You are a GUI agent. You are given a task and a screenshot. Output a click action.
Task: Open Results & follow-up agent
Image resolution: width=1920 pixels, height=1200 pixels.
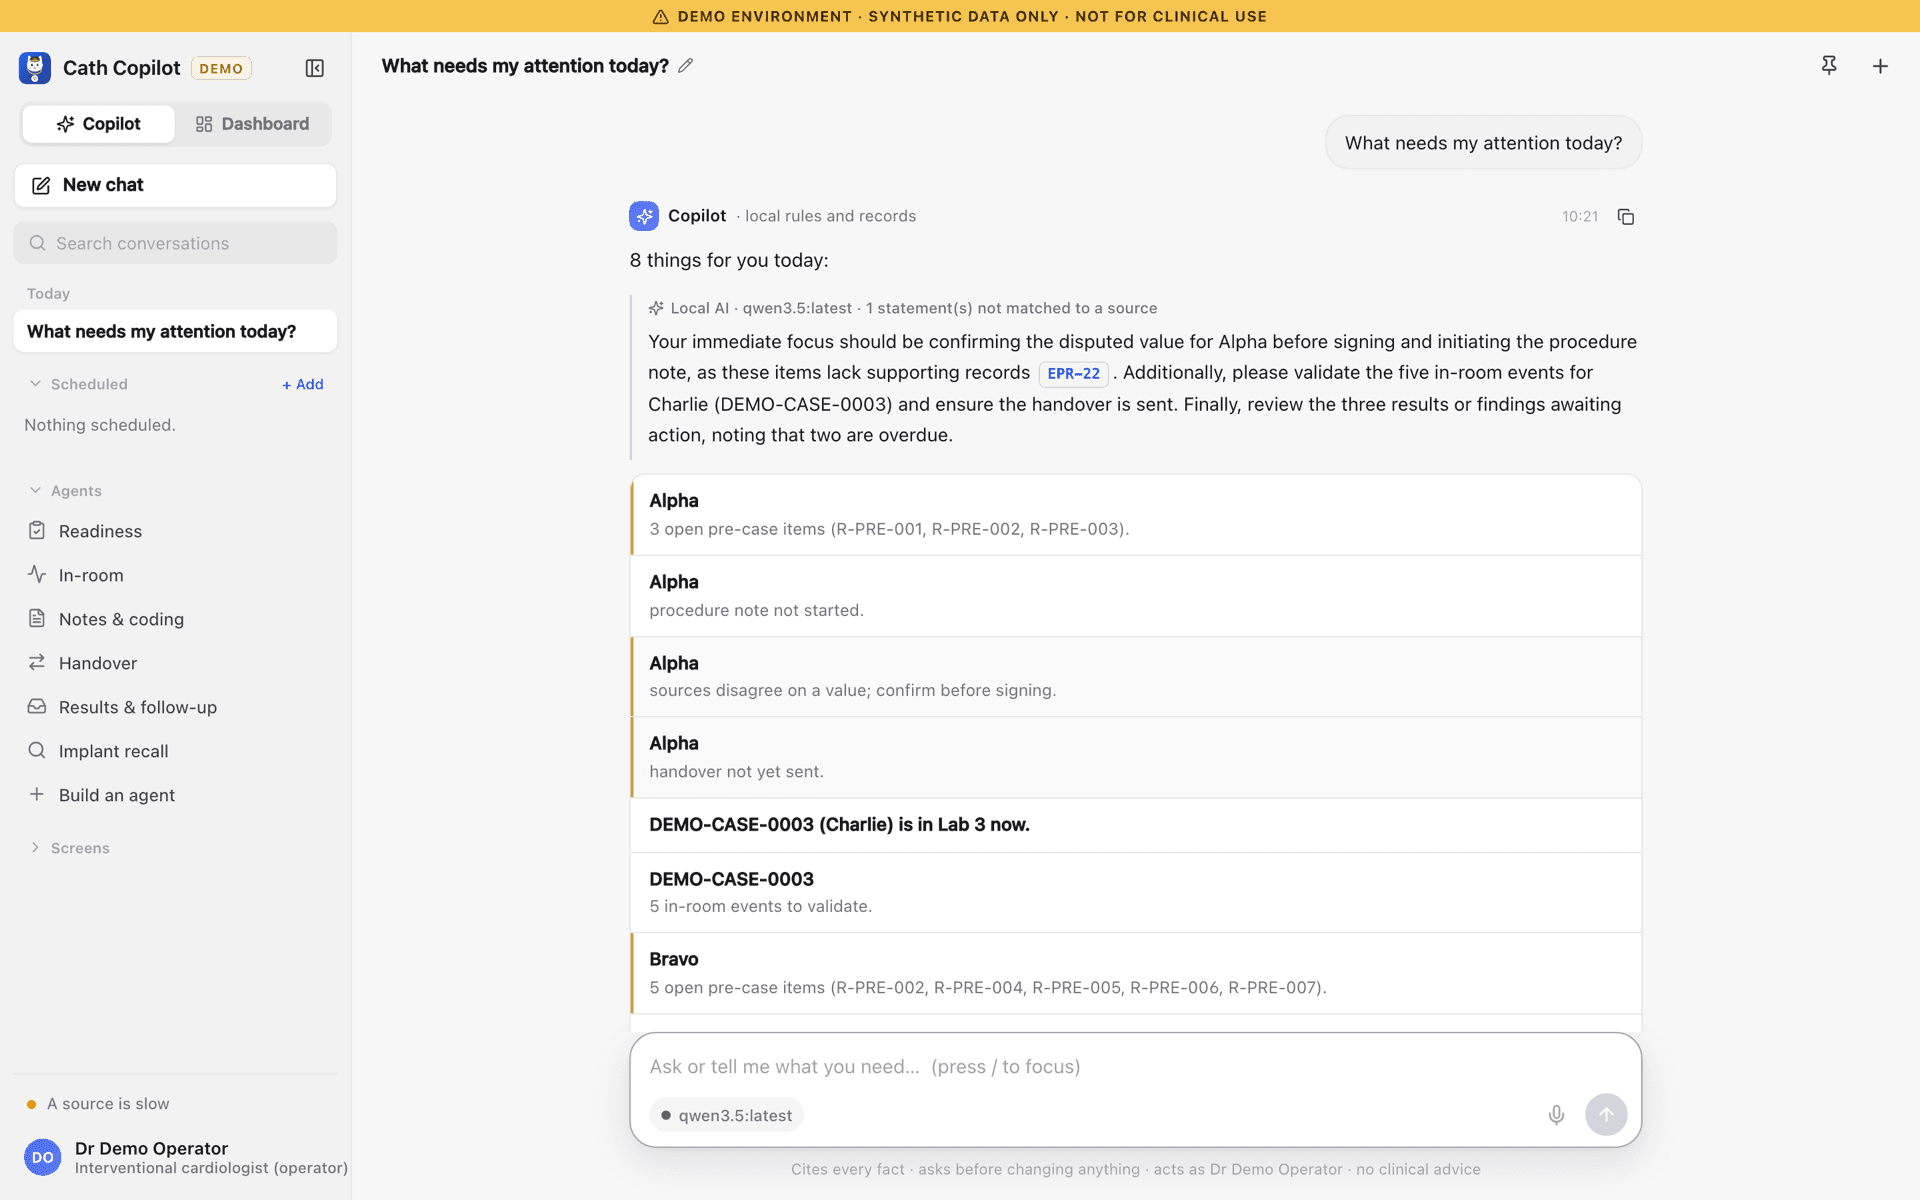(x=175, y=707)
